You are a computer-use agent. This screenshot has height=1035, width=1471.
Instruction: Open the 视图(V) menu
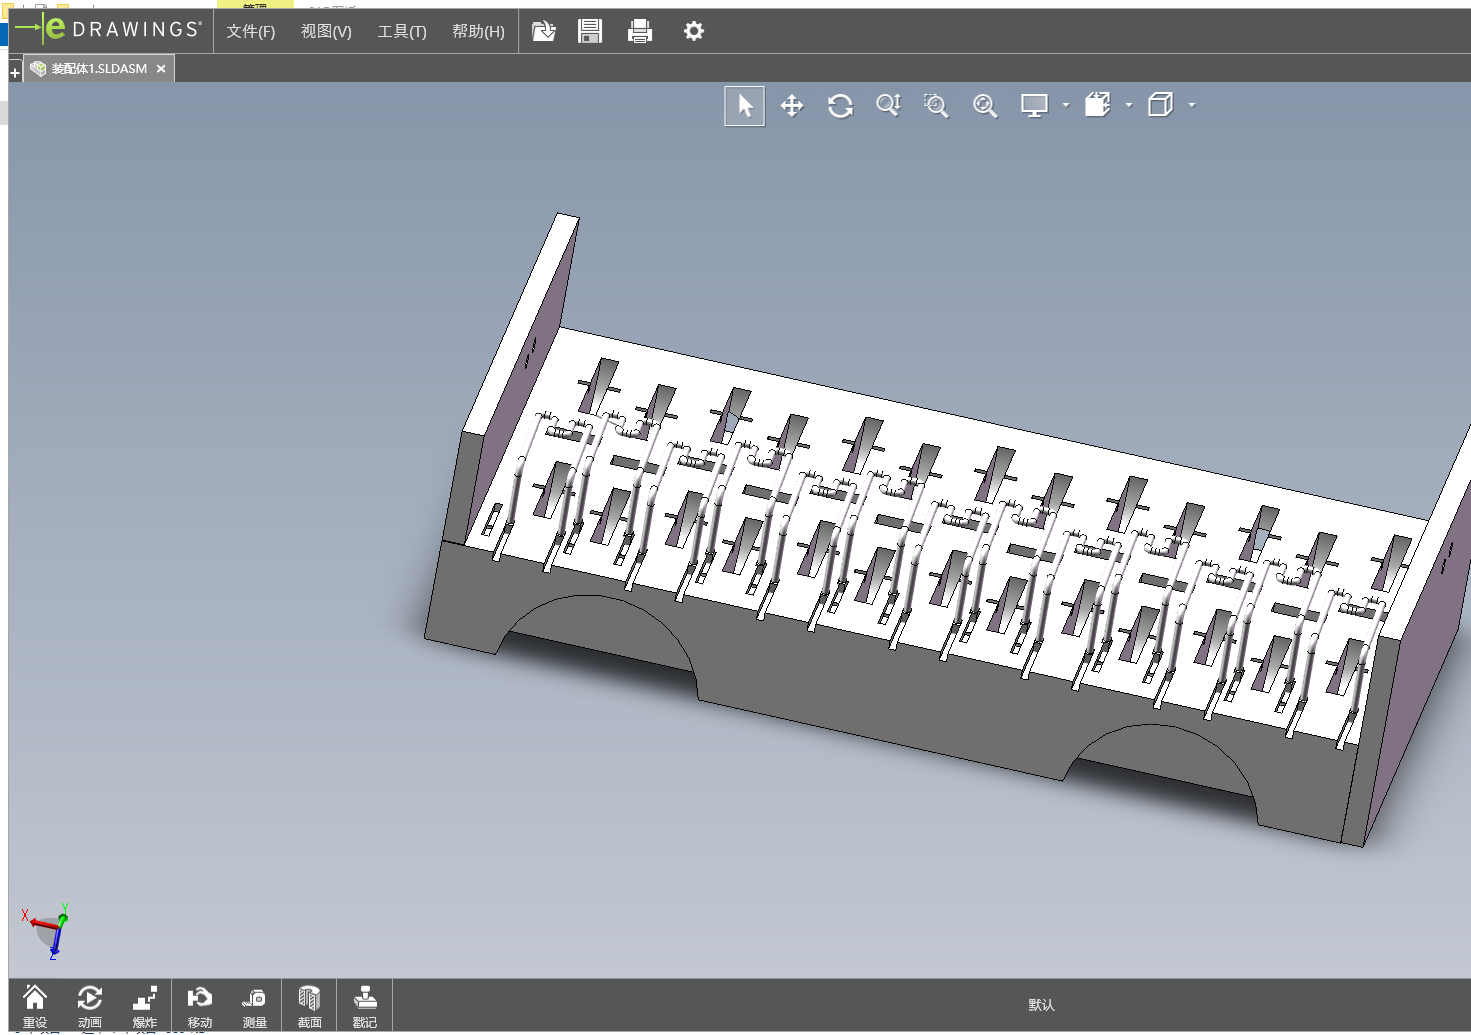(326, 31)
